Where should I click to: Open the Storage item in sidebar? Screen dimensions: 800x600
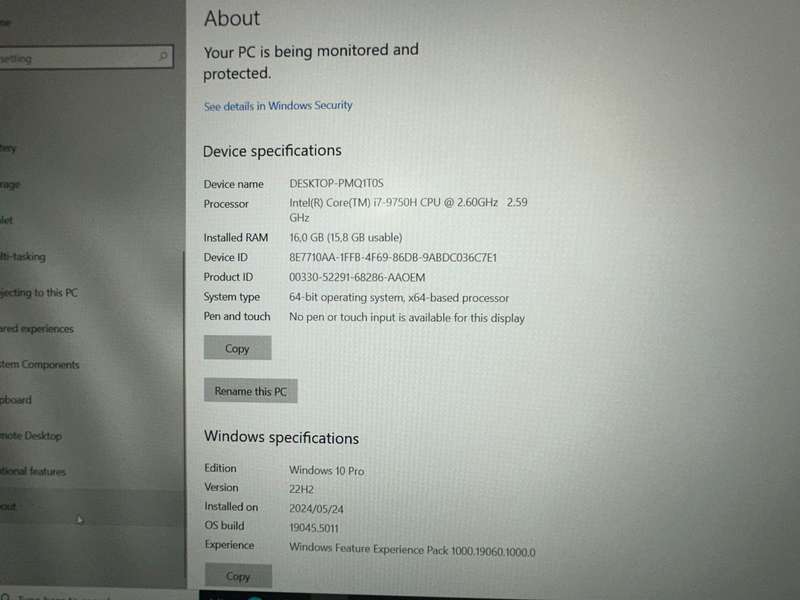(10, 184)
